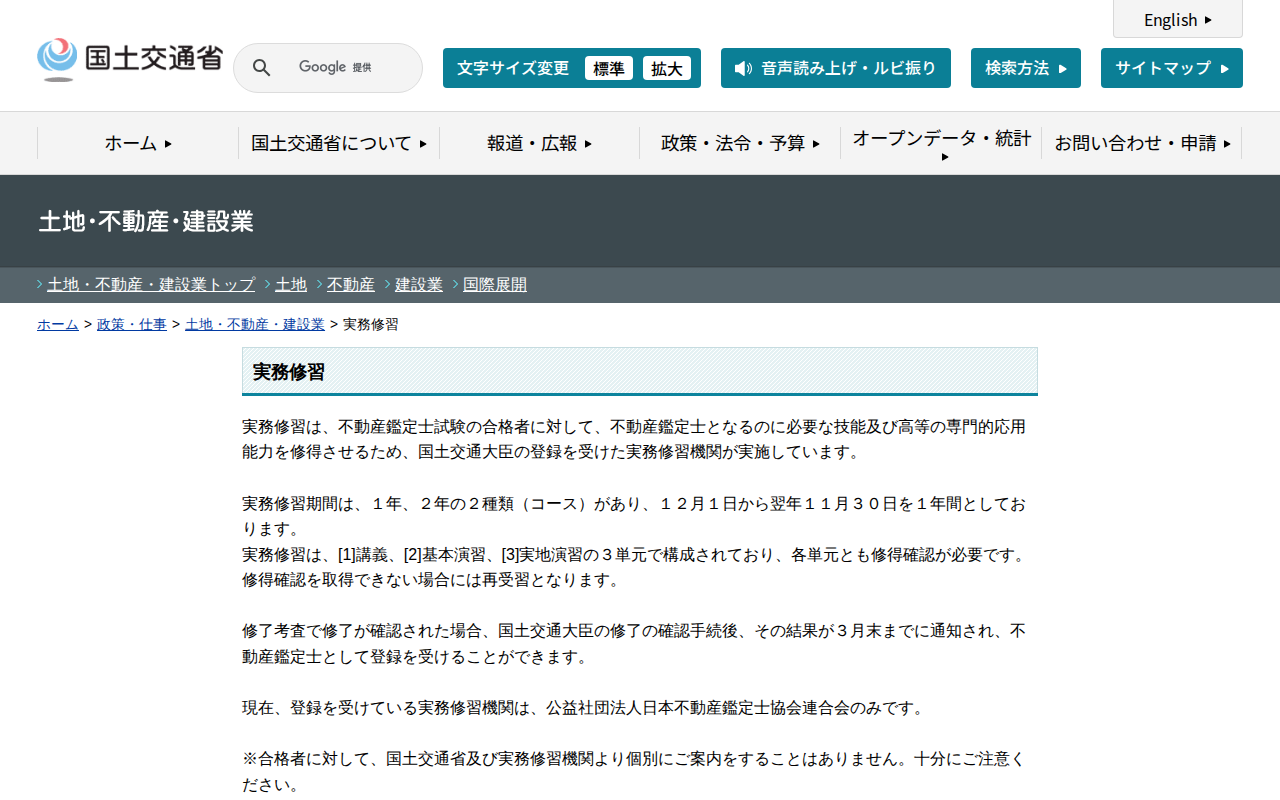
Task: Open the 土地 sub-navigation link
Action: (x=291, y=285)
